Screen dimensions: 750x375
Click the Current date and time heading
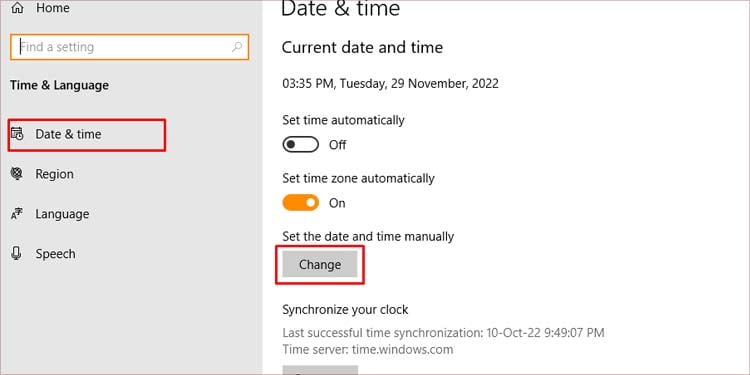tap(362, 47)
